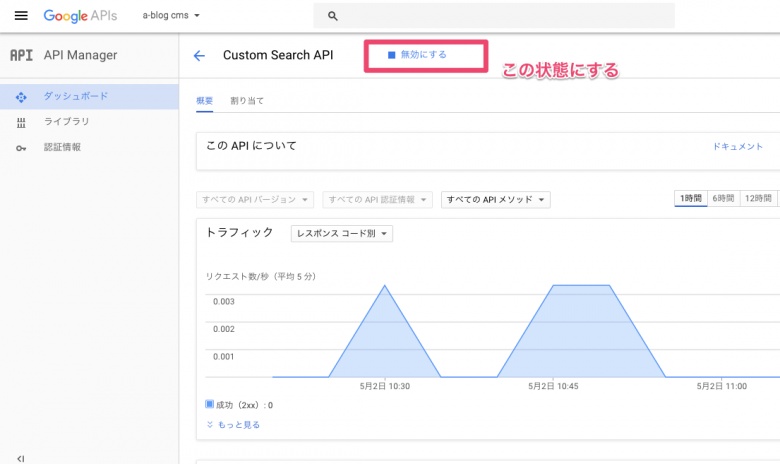This screenshot has width=780, height=464.
Task: Toggle the 成功 (2xx) legend checkbox
Action: click(210, 404)
